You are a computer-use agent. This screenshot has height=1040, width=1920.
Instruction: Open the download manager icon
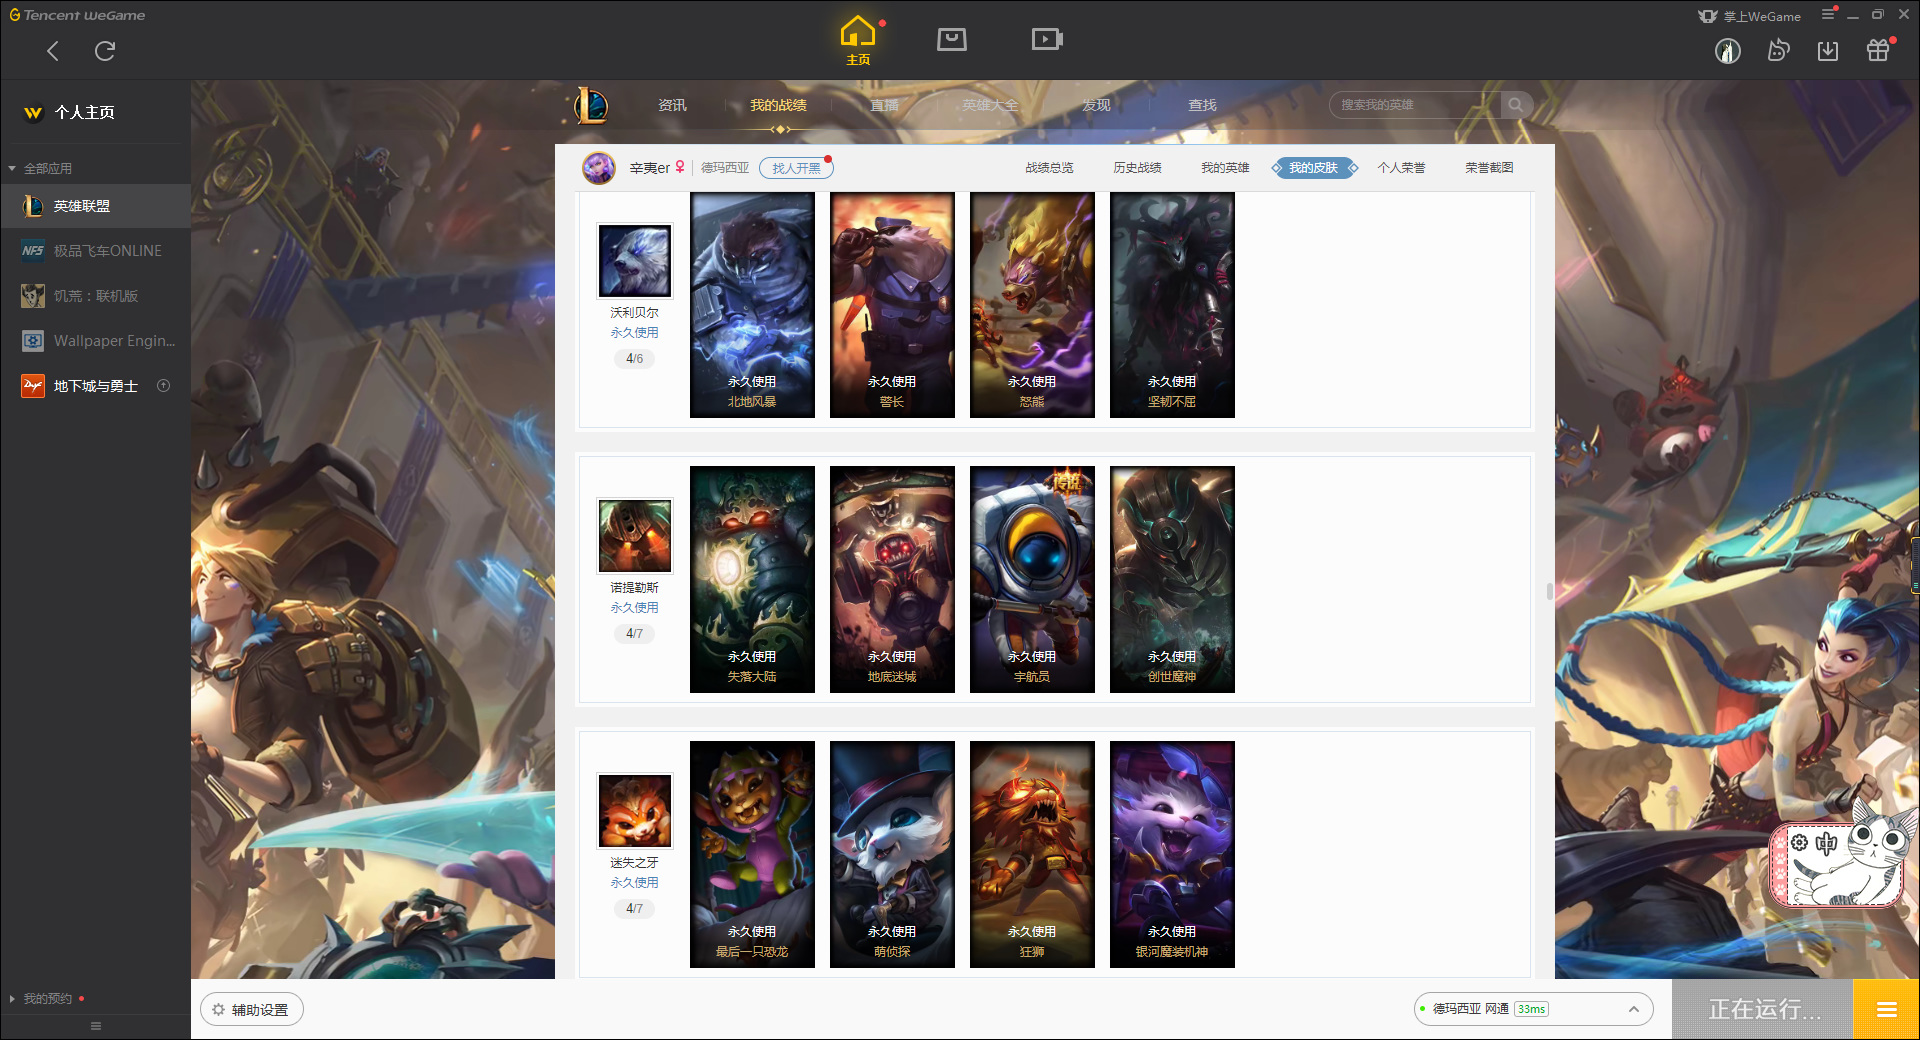(1828, 51)
